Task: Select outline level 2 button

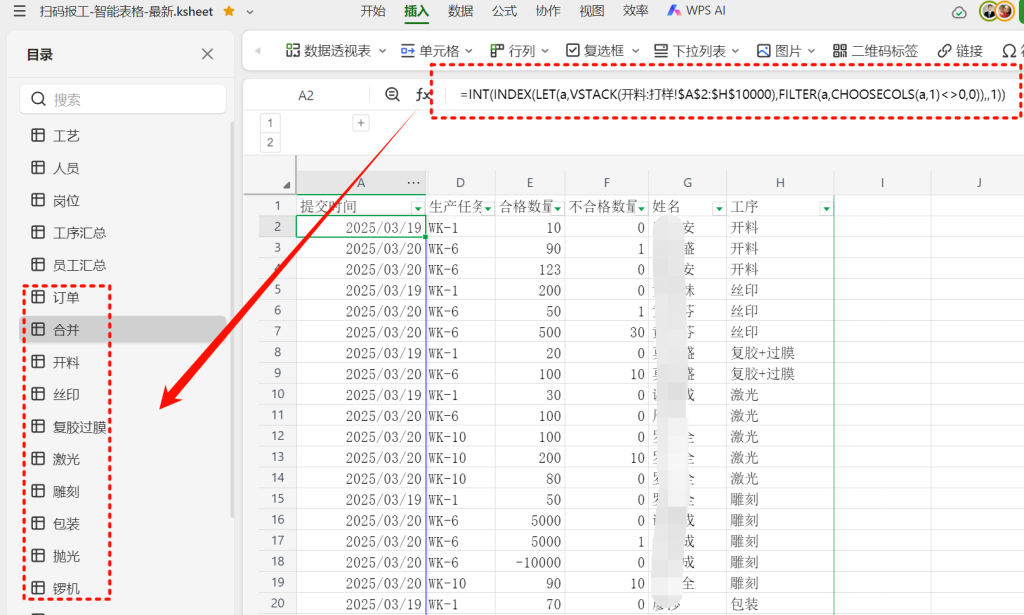Action: (x=270, y=142)
